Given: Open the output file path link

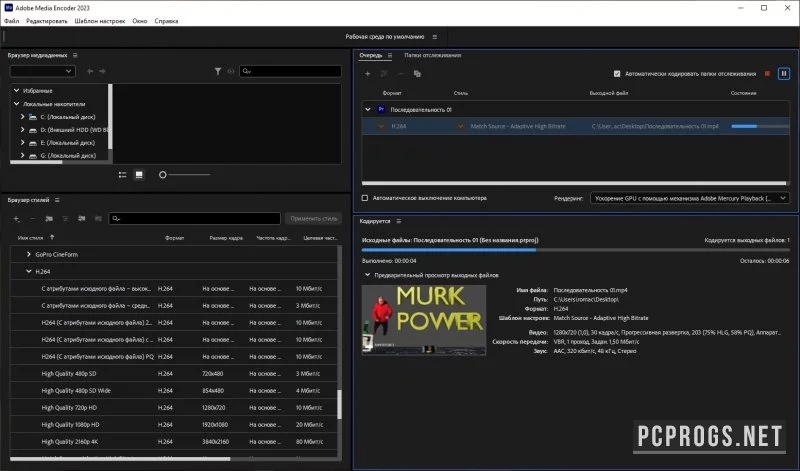Looking at the screenshot, I should pos(655,126).
